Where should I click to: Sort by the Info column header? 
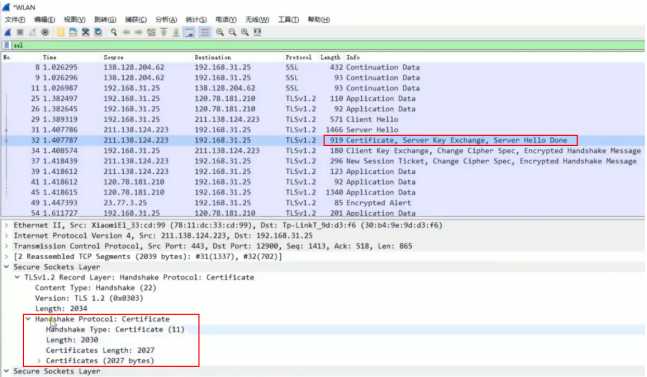click(353, 57)
